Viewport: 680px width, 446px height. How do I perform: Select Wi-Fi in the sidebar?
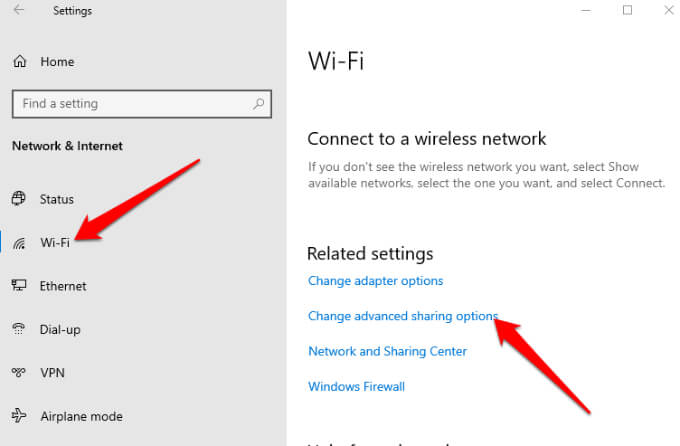pyautogui.click(x=55, y=243)
